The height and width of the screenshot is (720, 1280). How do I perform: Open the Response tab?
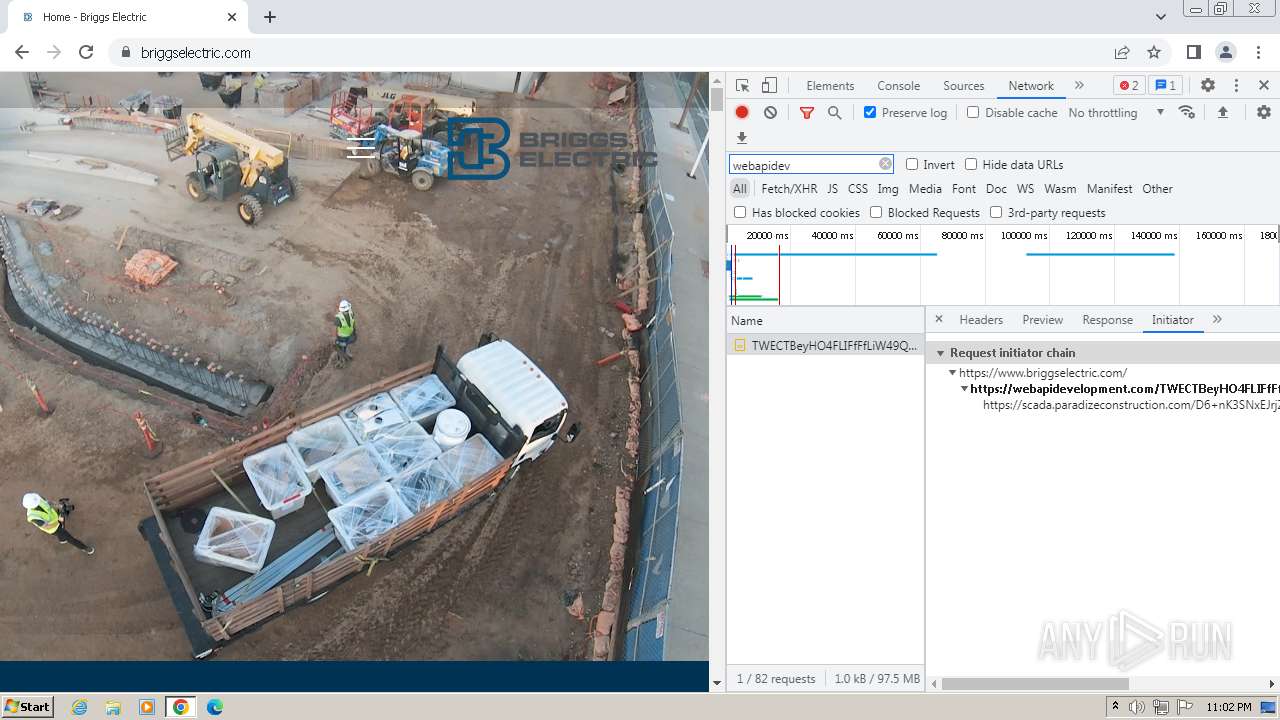click(x=1107, y=319)
